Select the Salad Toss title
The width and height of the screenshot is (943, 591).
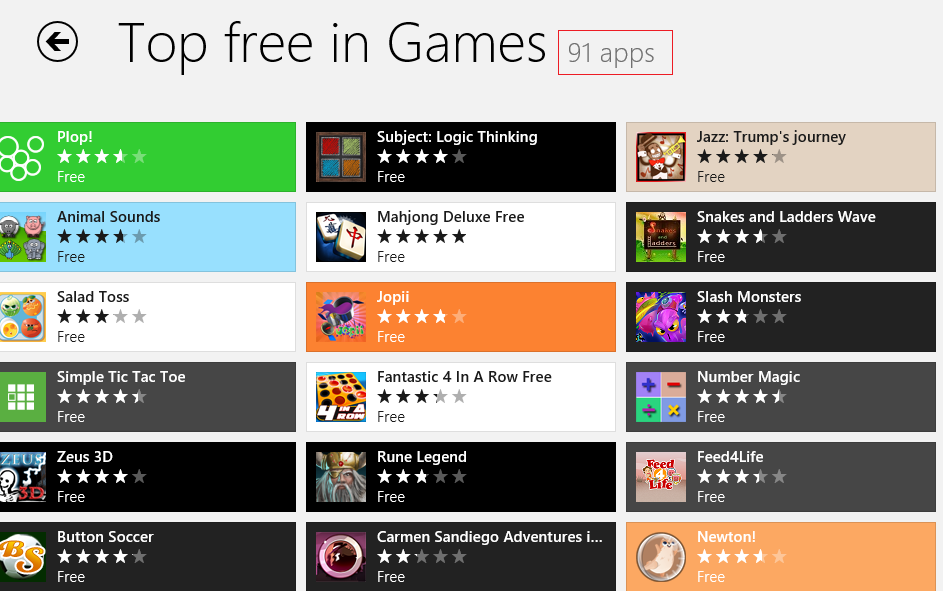coord(93,297)
